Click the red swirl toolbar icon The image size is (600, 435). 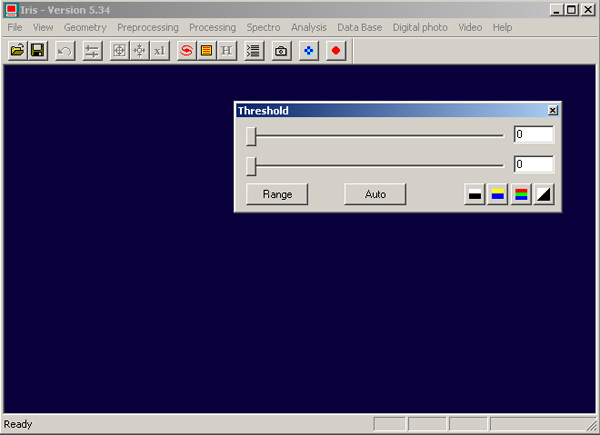(x=186, y=51)
